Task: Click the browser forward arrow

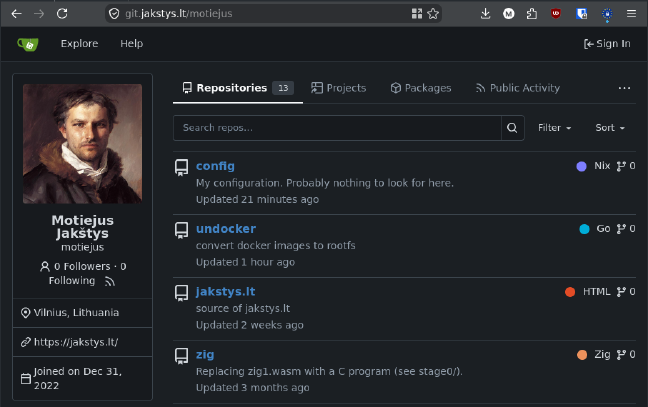Action: tap(39, 14)
